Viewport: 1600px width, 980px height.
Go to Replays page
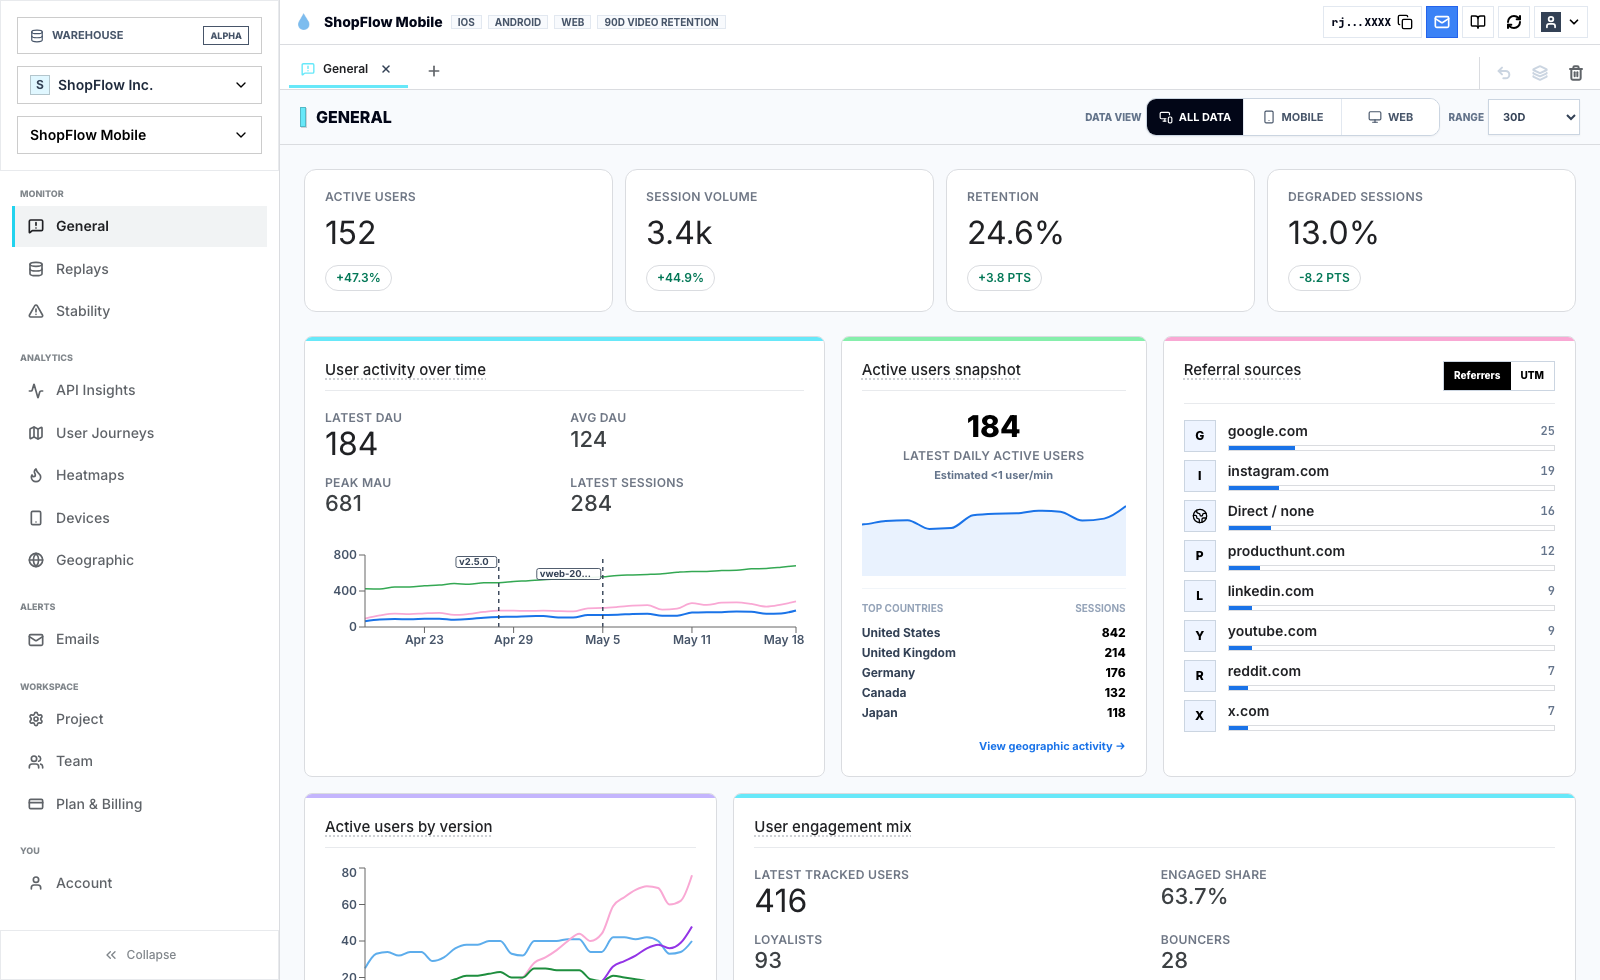140,269
